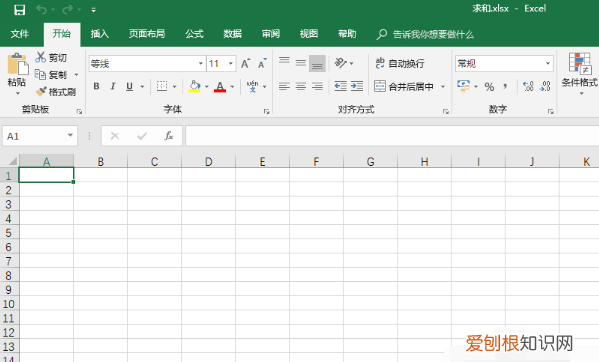Screen dimensions: 599x362
Task: Select bottom align icon
Action: [317, 63]
